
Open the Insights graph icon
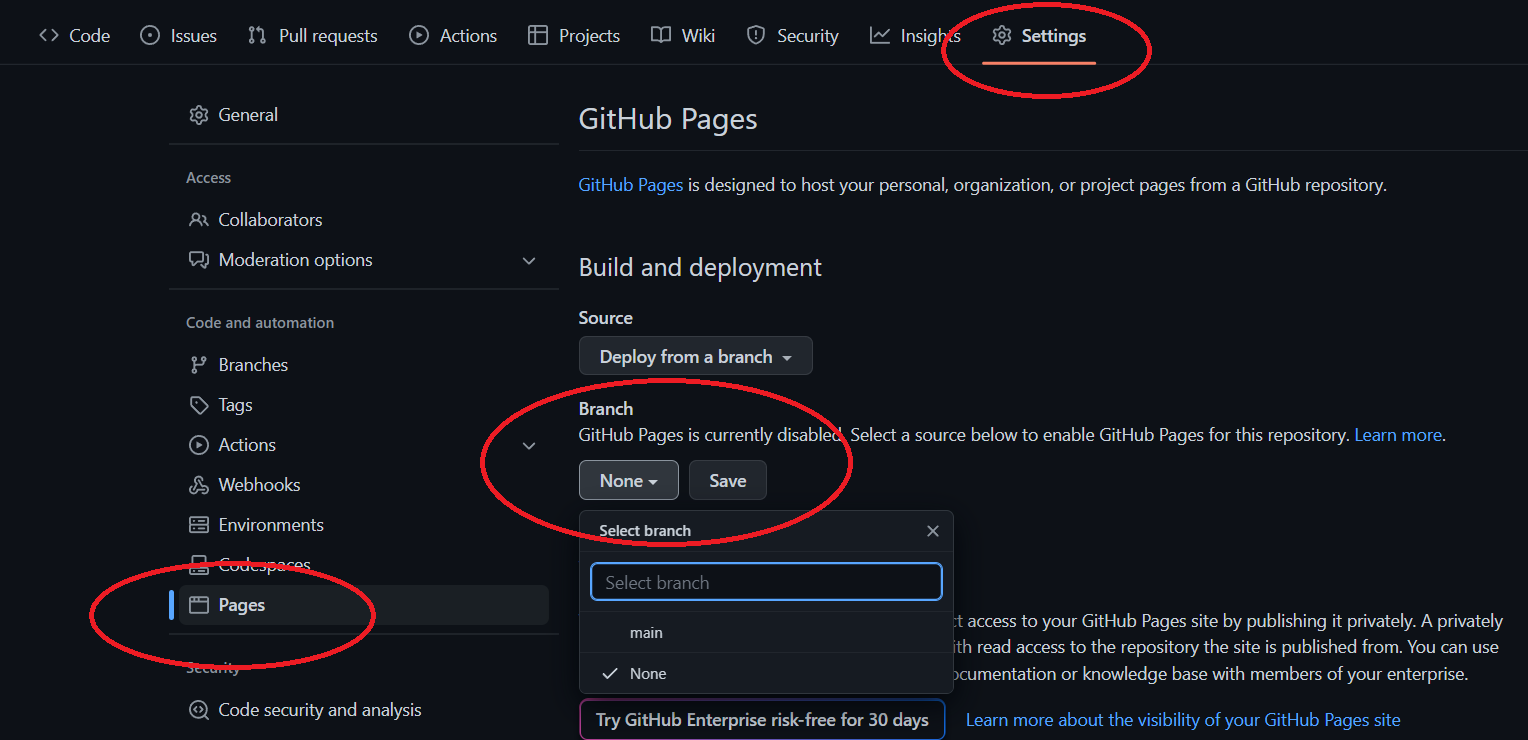coord(878,35)
